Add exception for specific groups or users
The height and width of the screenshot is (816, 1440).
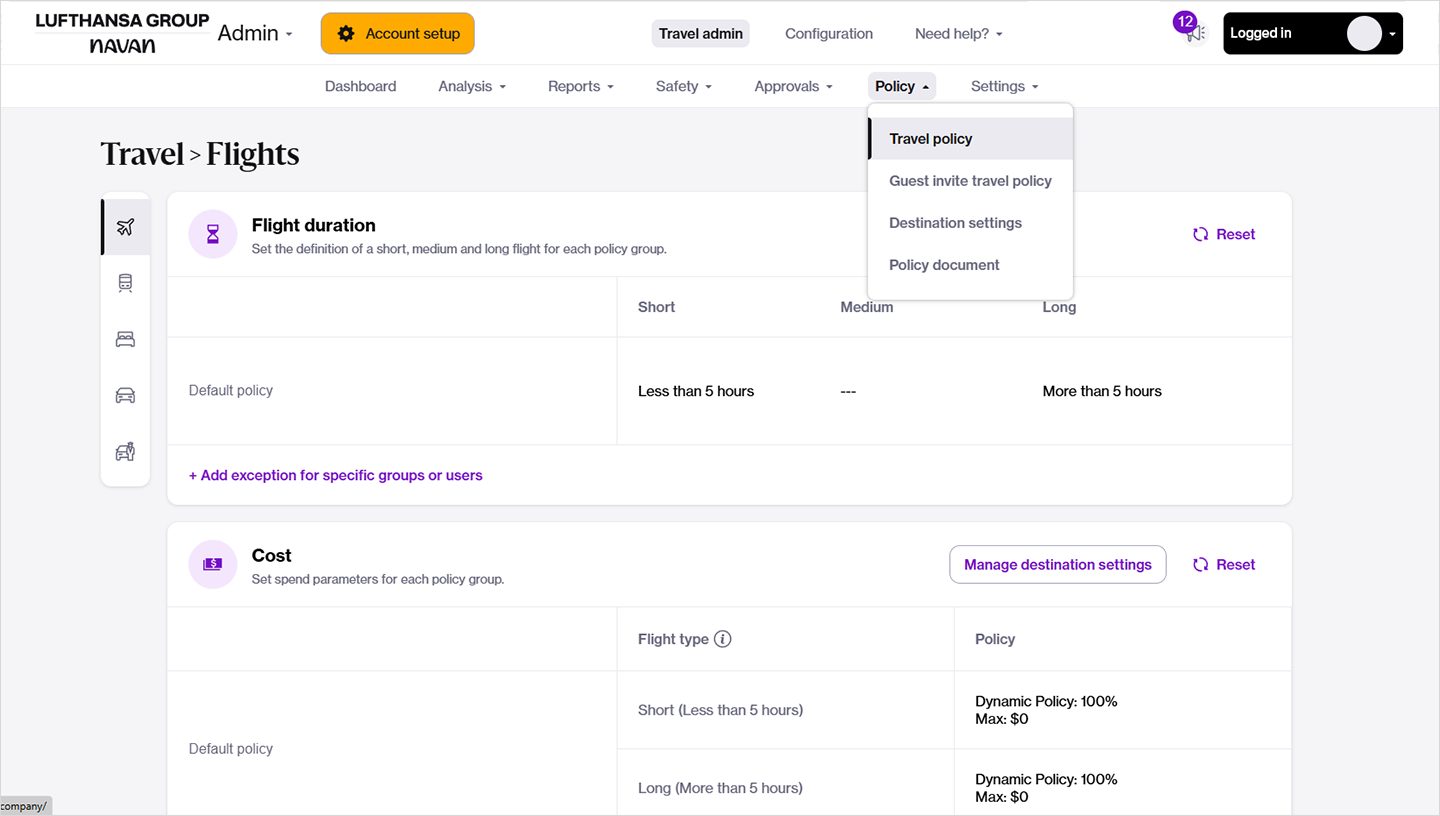(336, 475)
